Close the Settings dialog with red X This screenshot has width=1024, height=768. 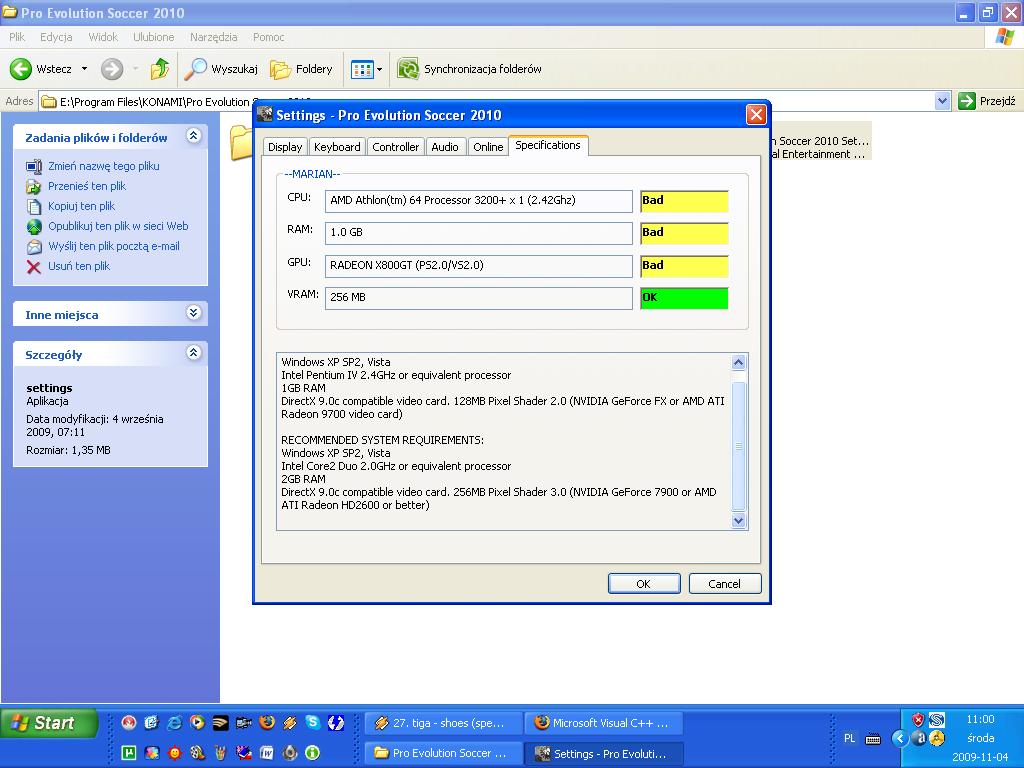click(x=756, y=115)
